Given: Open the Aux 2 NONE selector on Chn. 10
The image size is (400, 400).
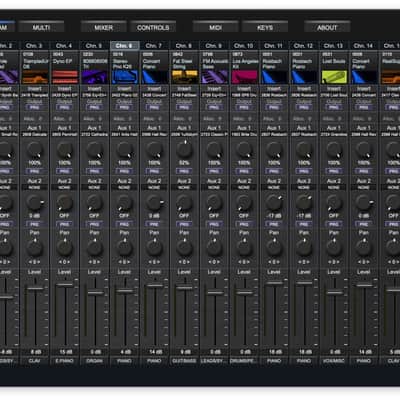Looking at the screenshot, I should 244,188.
